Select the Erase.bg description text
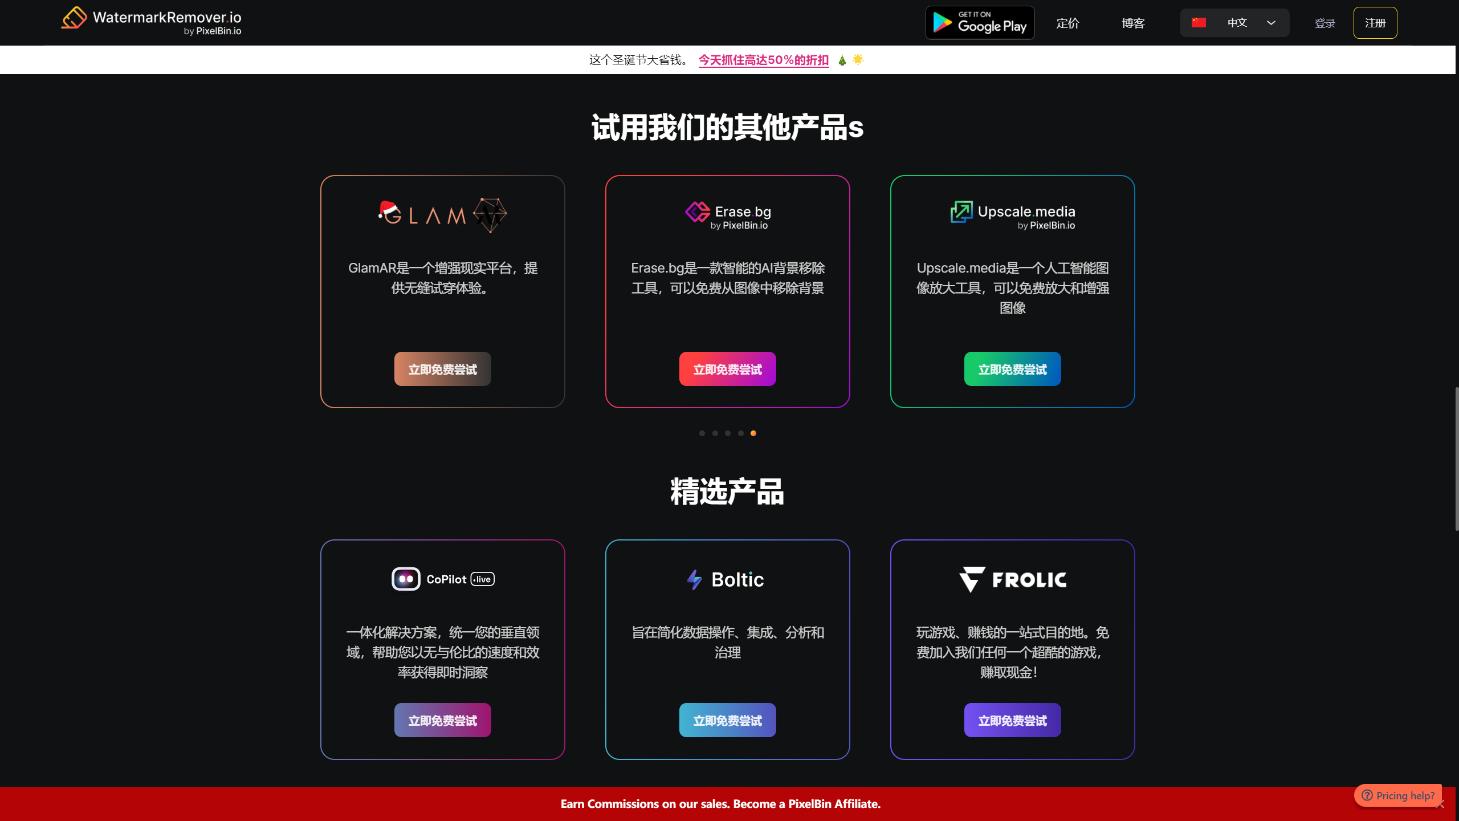This screenshot has height=821, width=1459. coord(727,278)
